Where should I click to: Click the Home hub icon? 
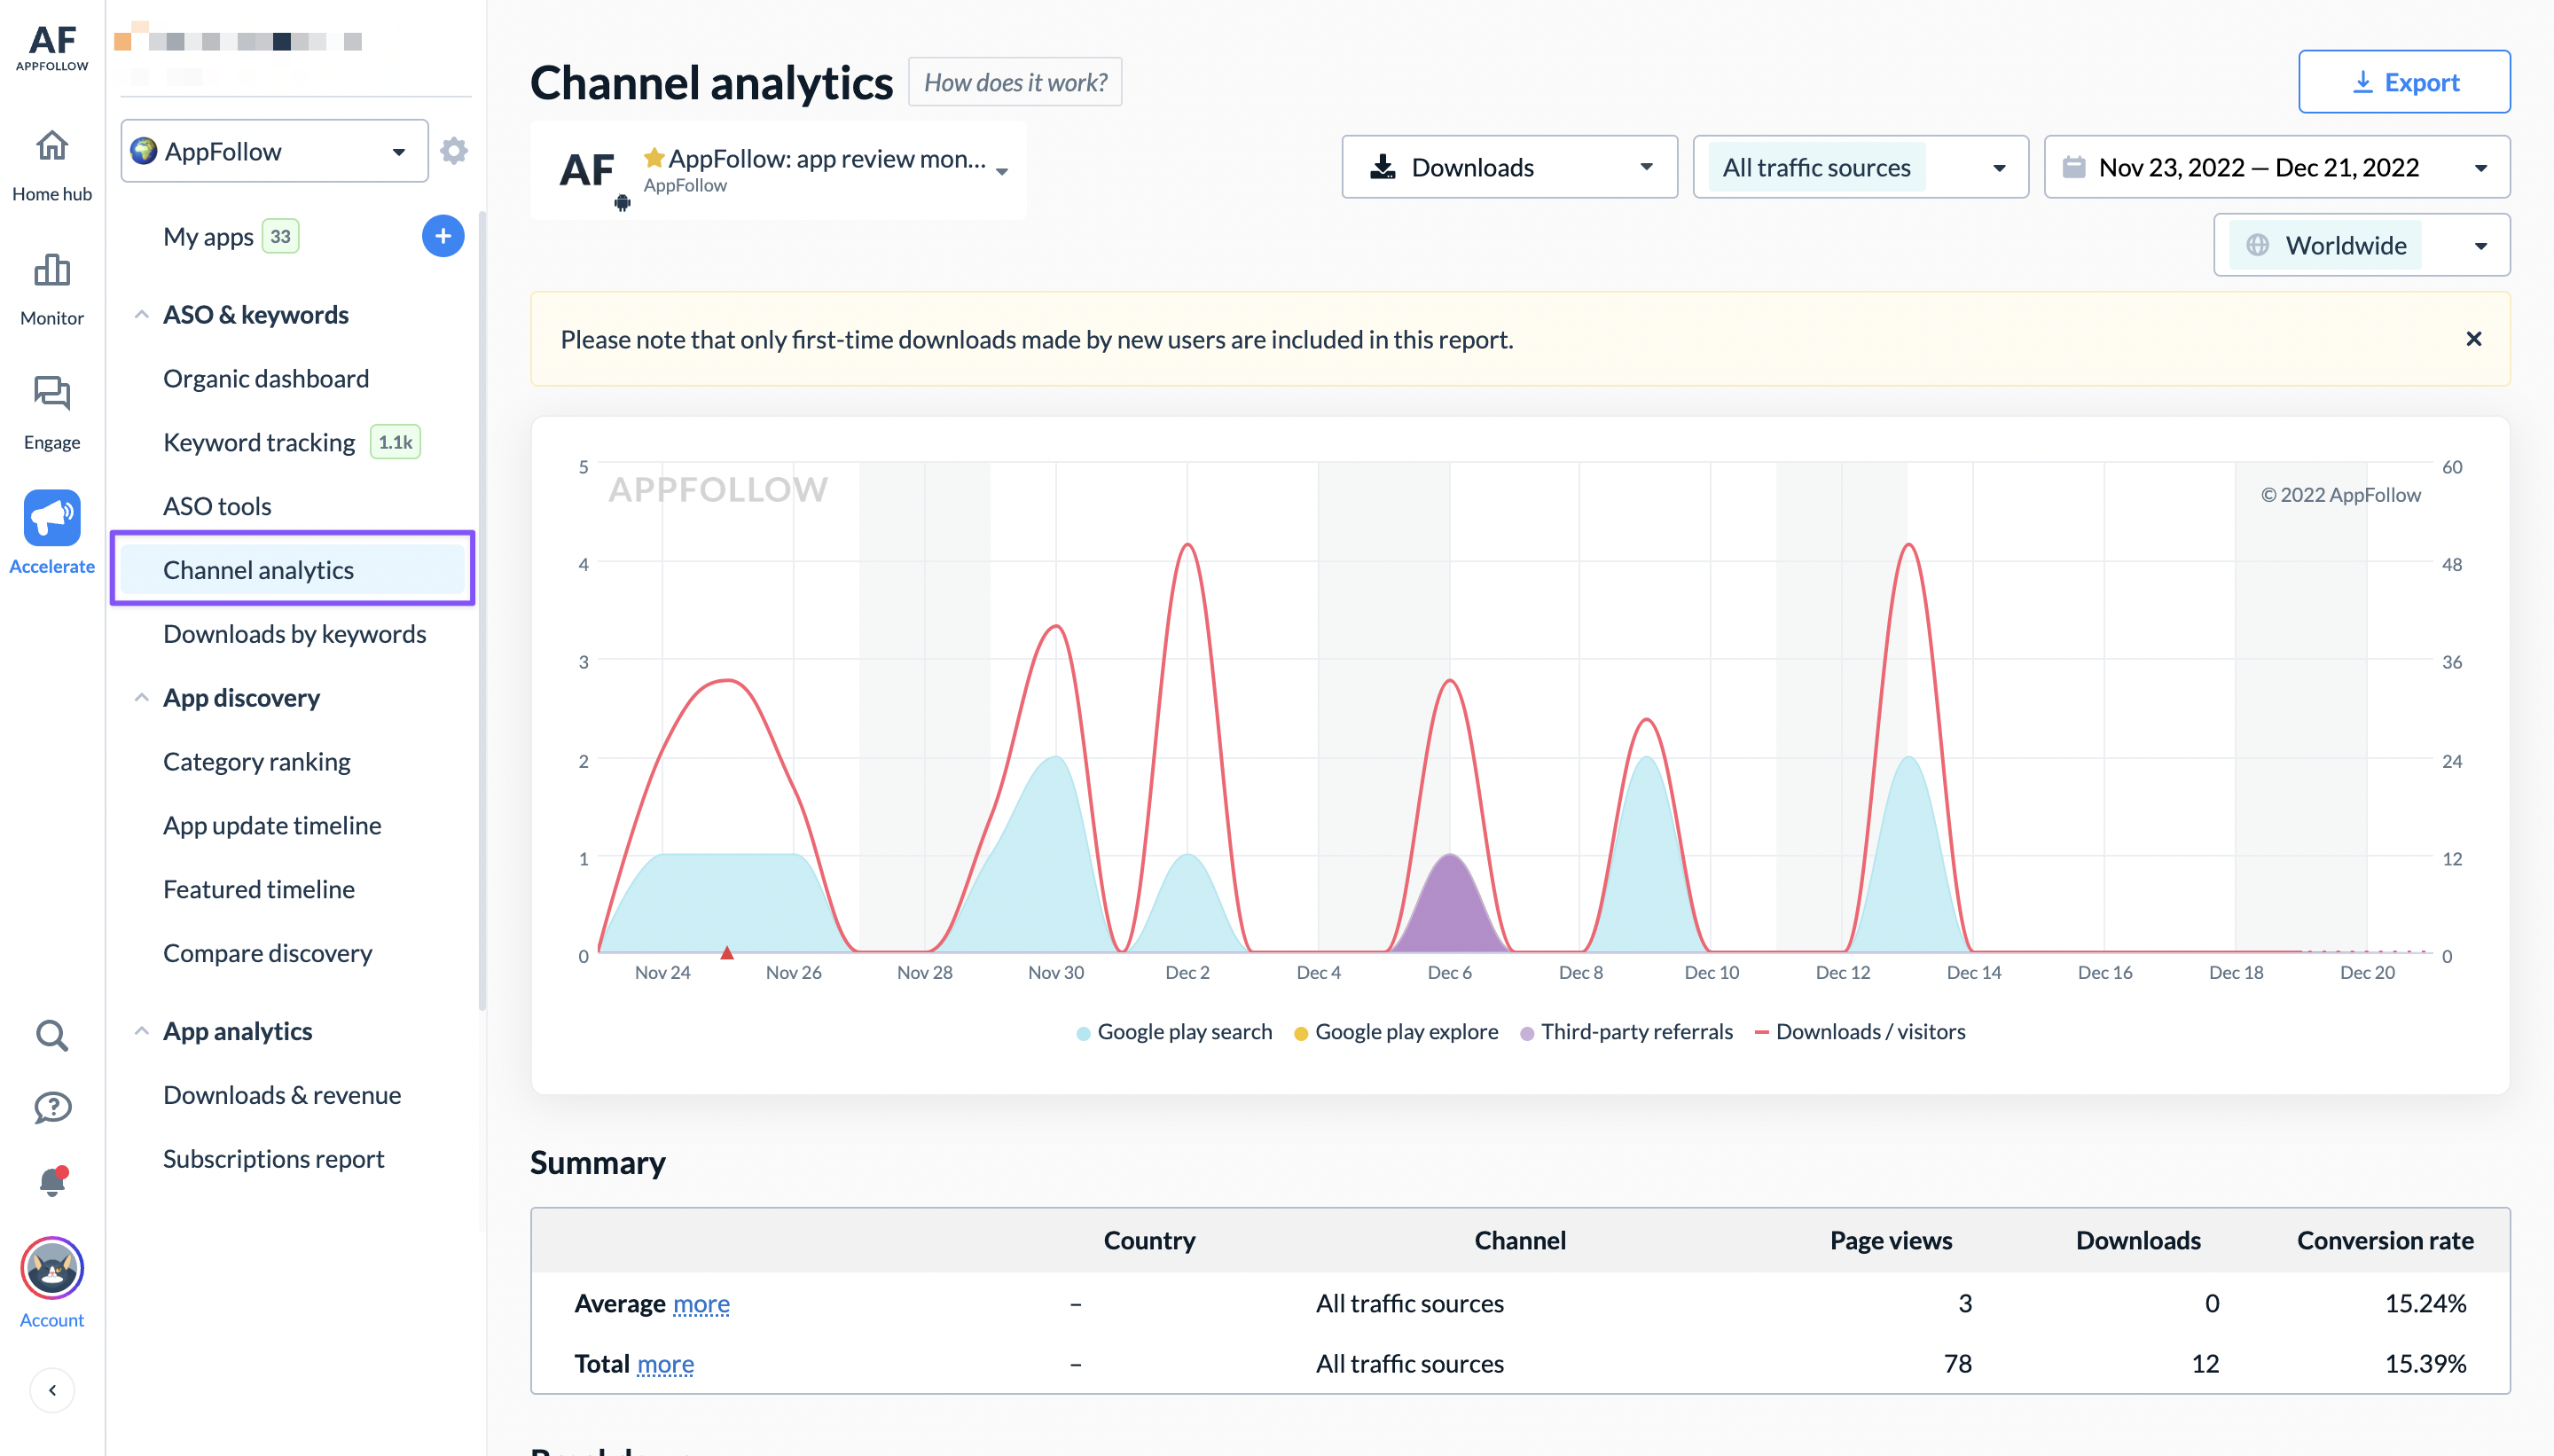[x=49, y=153]
